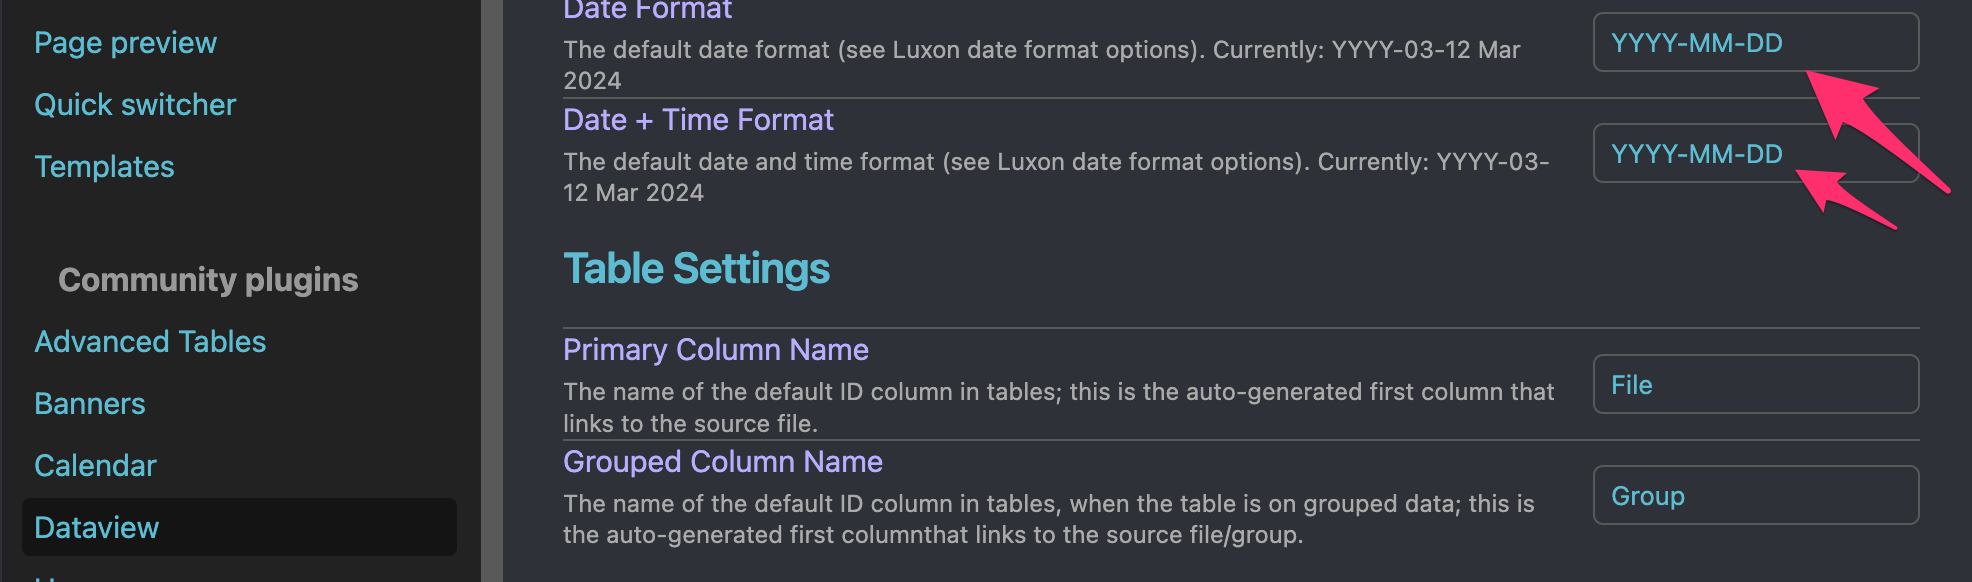Click the Date Format setting title
The image size is (1972, 582).
647,9
